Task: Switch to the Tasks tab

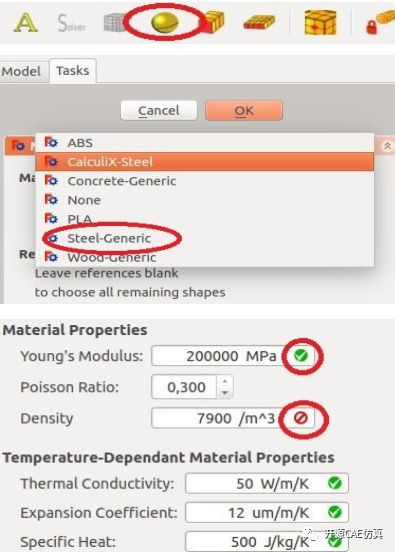Action: [x=73, y=71]
